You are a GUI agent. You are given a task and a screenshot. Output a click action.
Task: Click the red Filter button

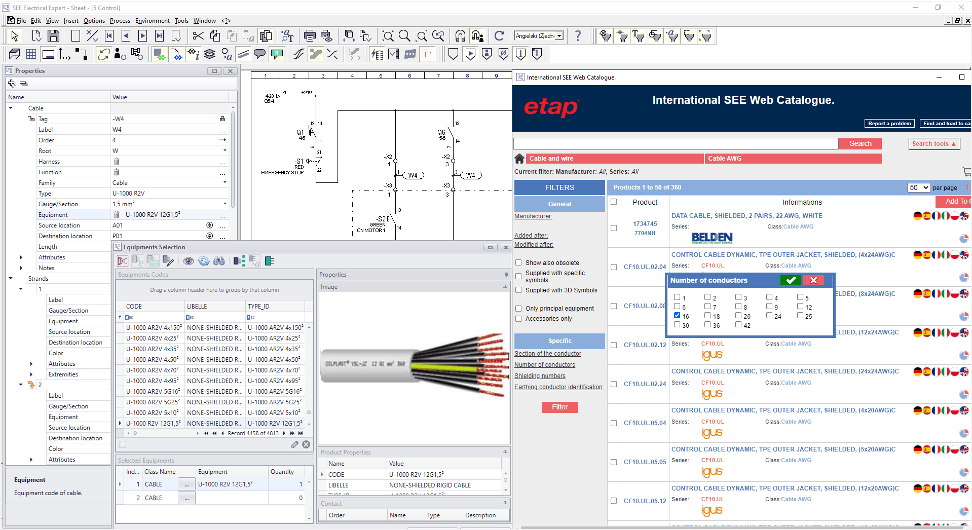pos(559,407)
